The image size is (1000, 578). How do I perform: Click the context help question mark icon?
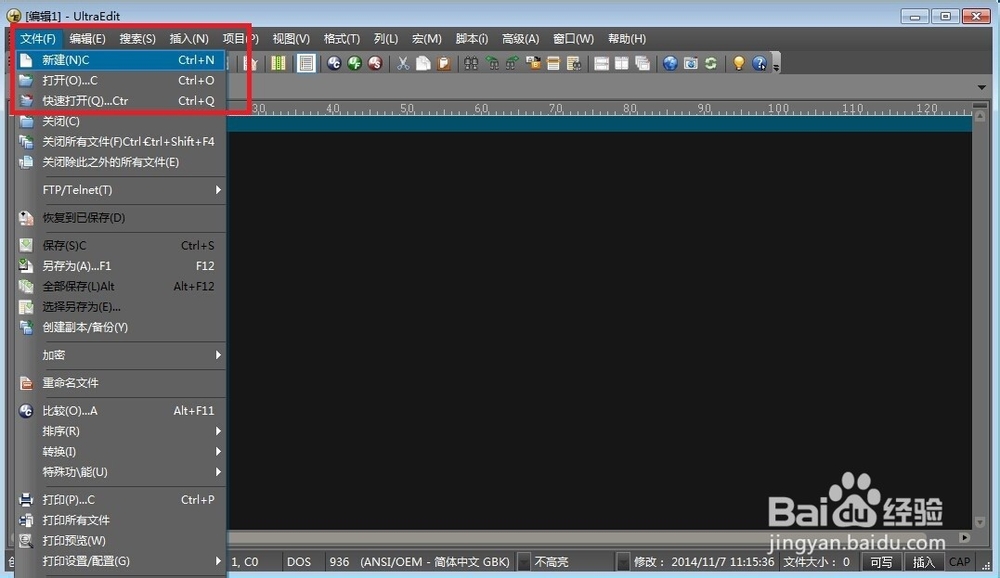tap(759, 63)
